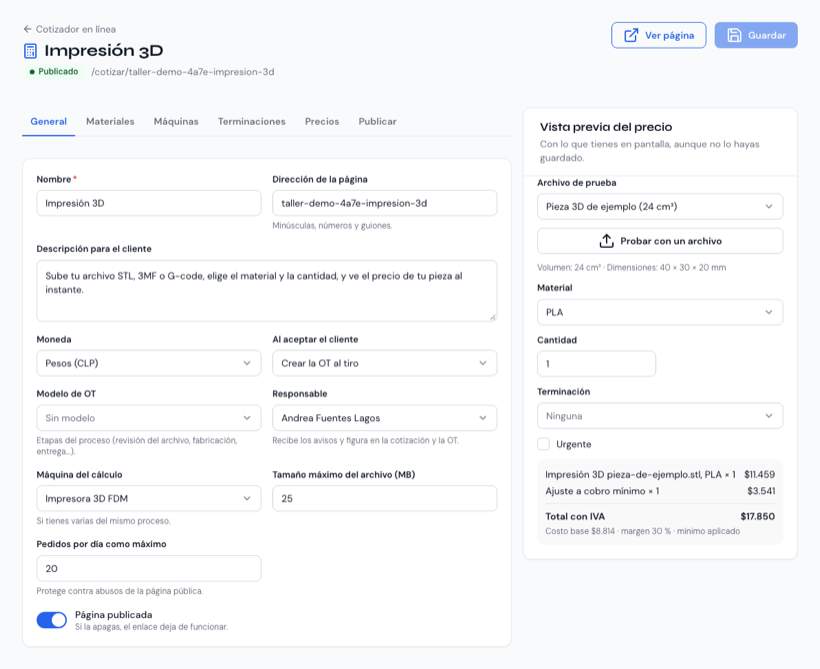Screen dimensions: 820x669
Task: Open the Modelo de OT dropdown
Action: (149, 418)
